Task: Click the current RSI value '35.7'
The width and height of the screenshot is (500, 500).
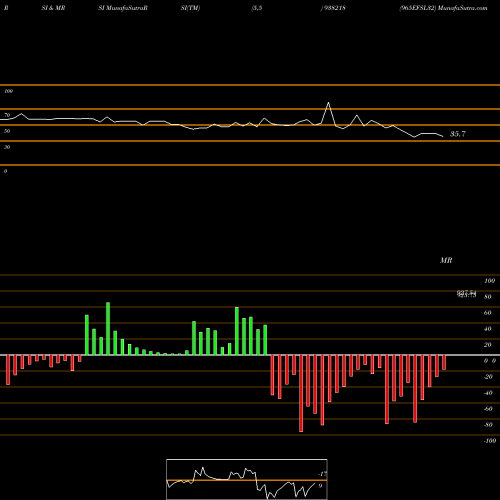Action: (458, 134)
